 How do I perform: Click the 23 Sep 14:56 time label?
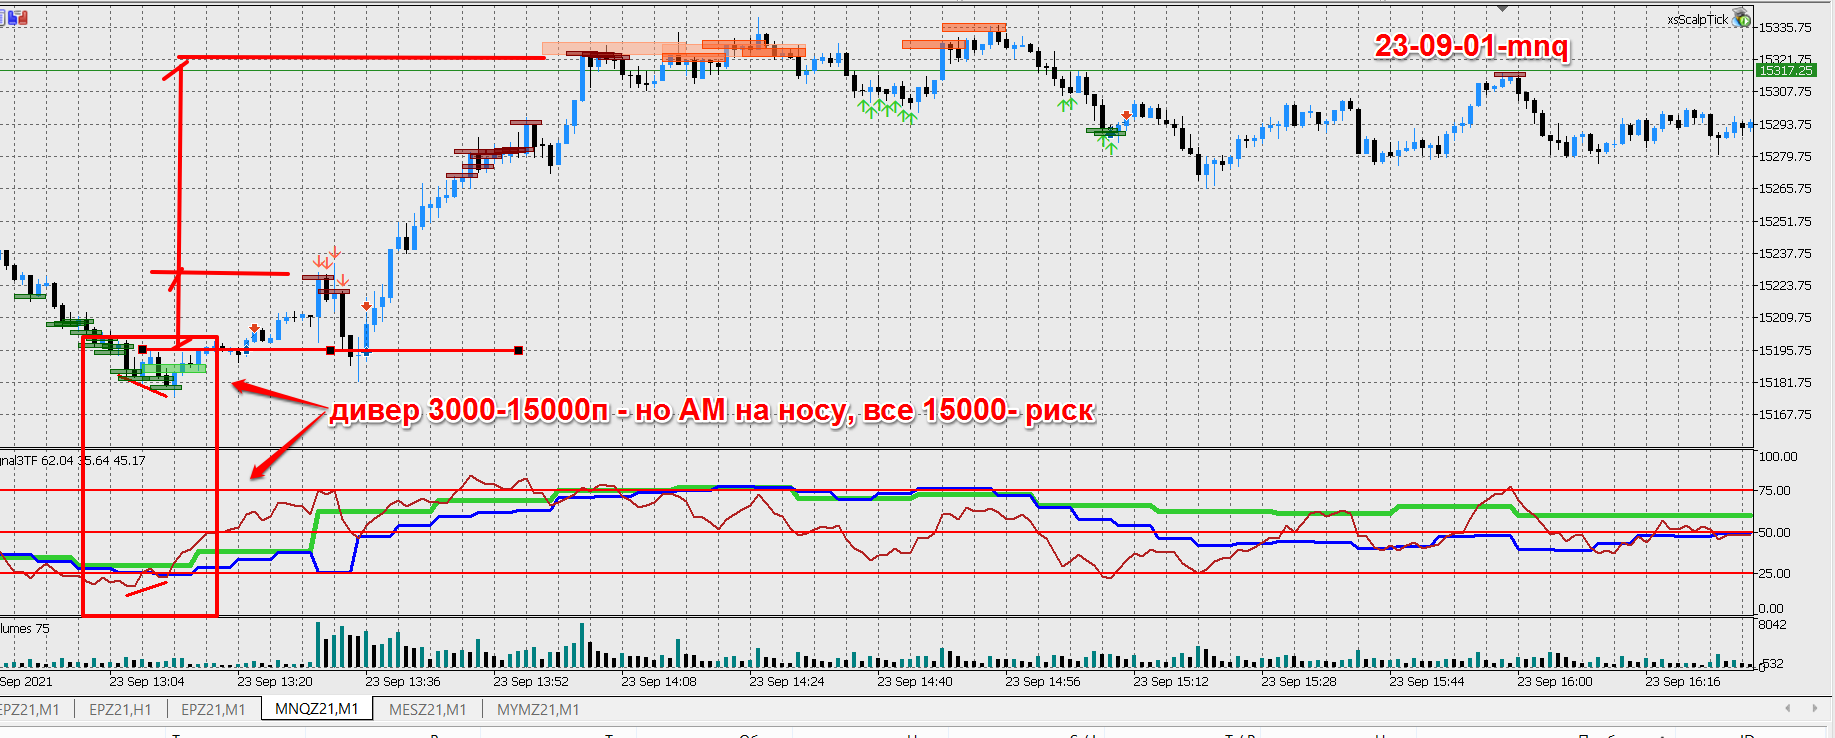(1043, 682)
